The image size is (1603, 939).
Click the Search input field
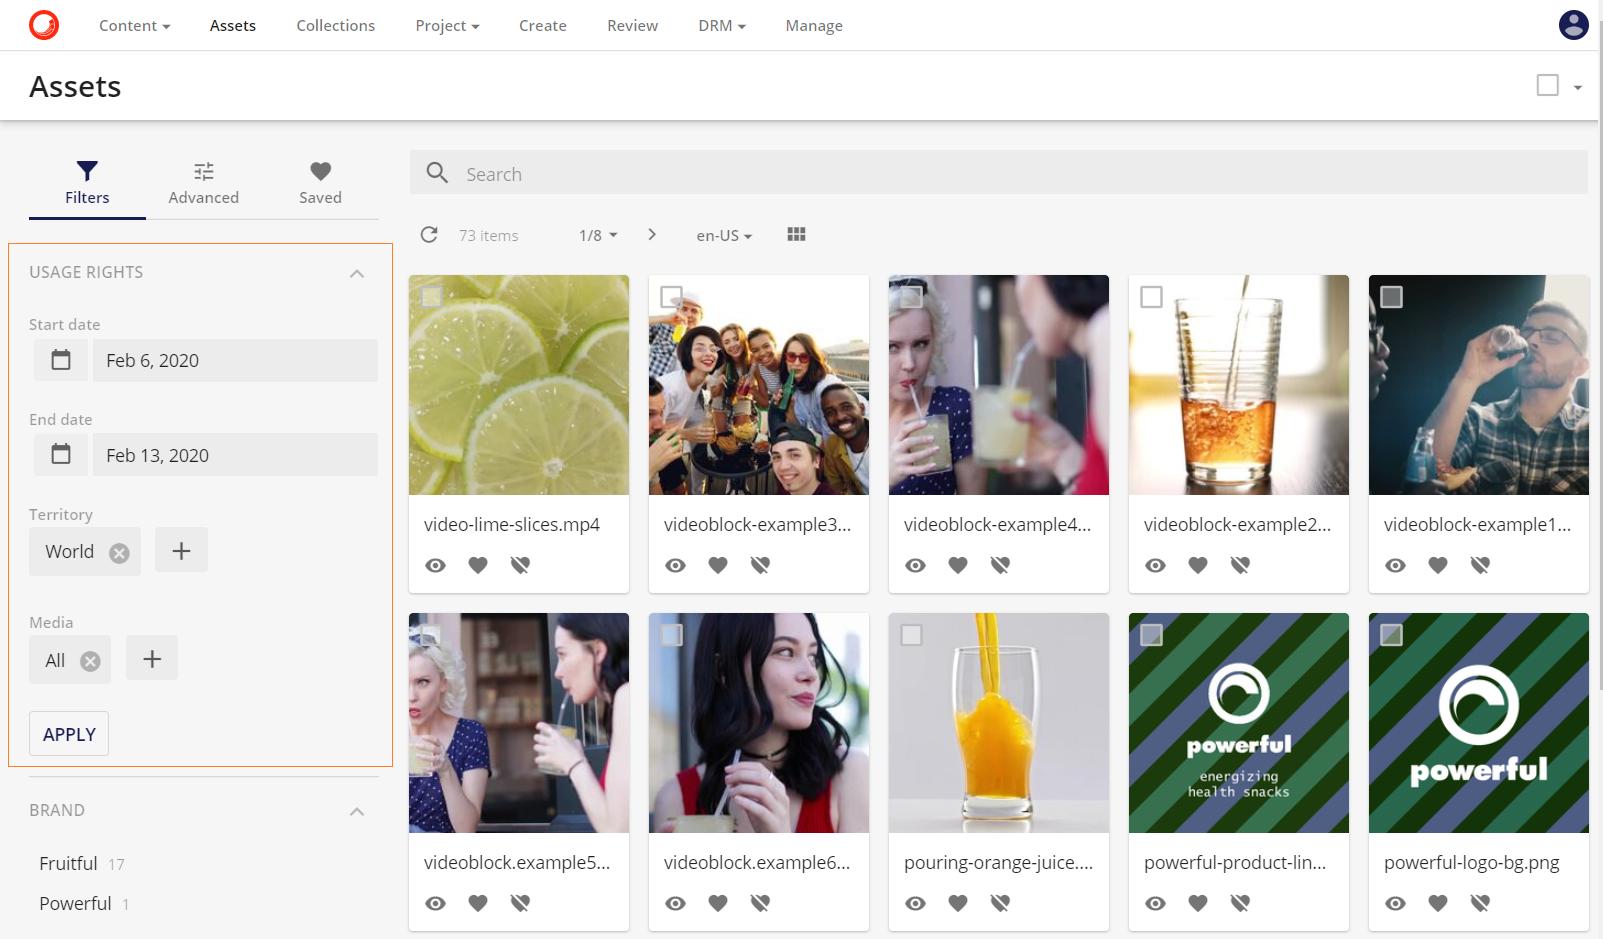[x=1000, y=174]
